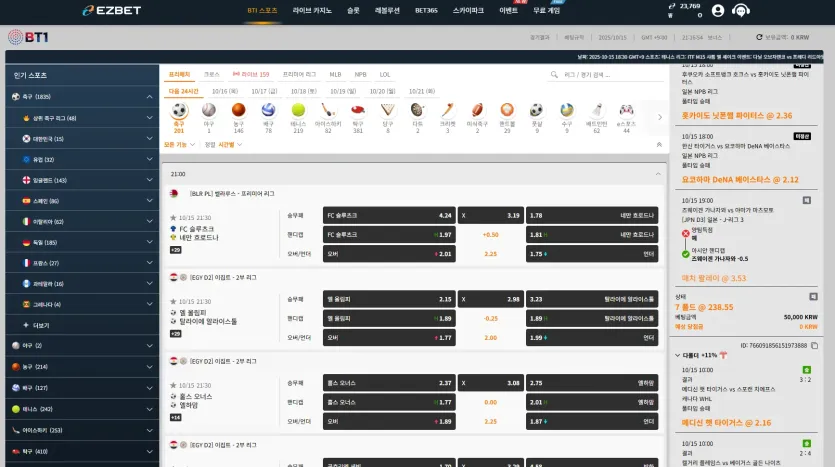The width and height of the screenshot is (835, 467).
Task: Bet on draw X at 3.19
Action: (490, 216)
